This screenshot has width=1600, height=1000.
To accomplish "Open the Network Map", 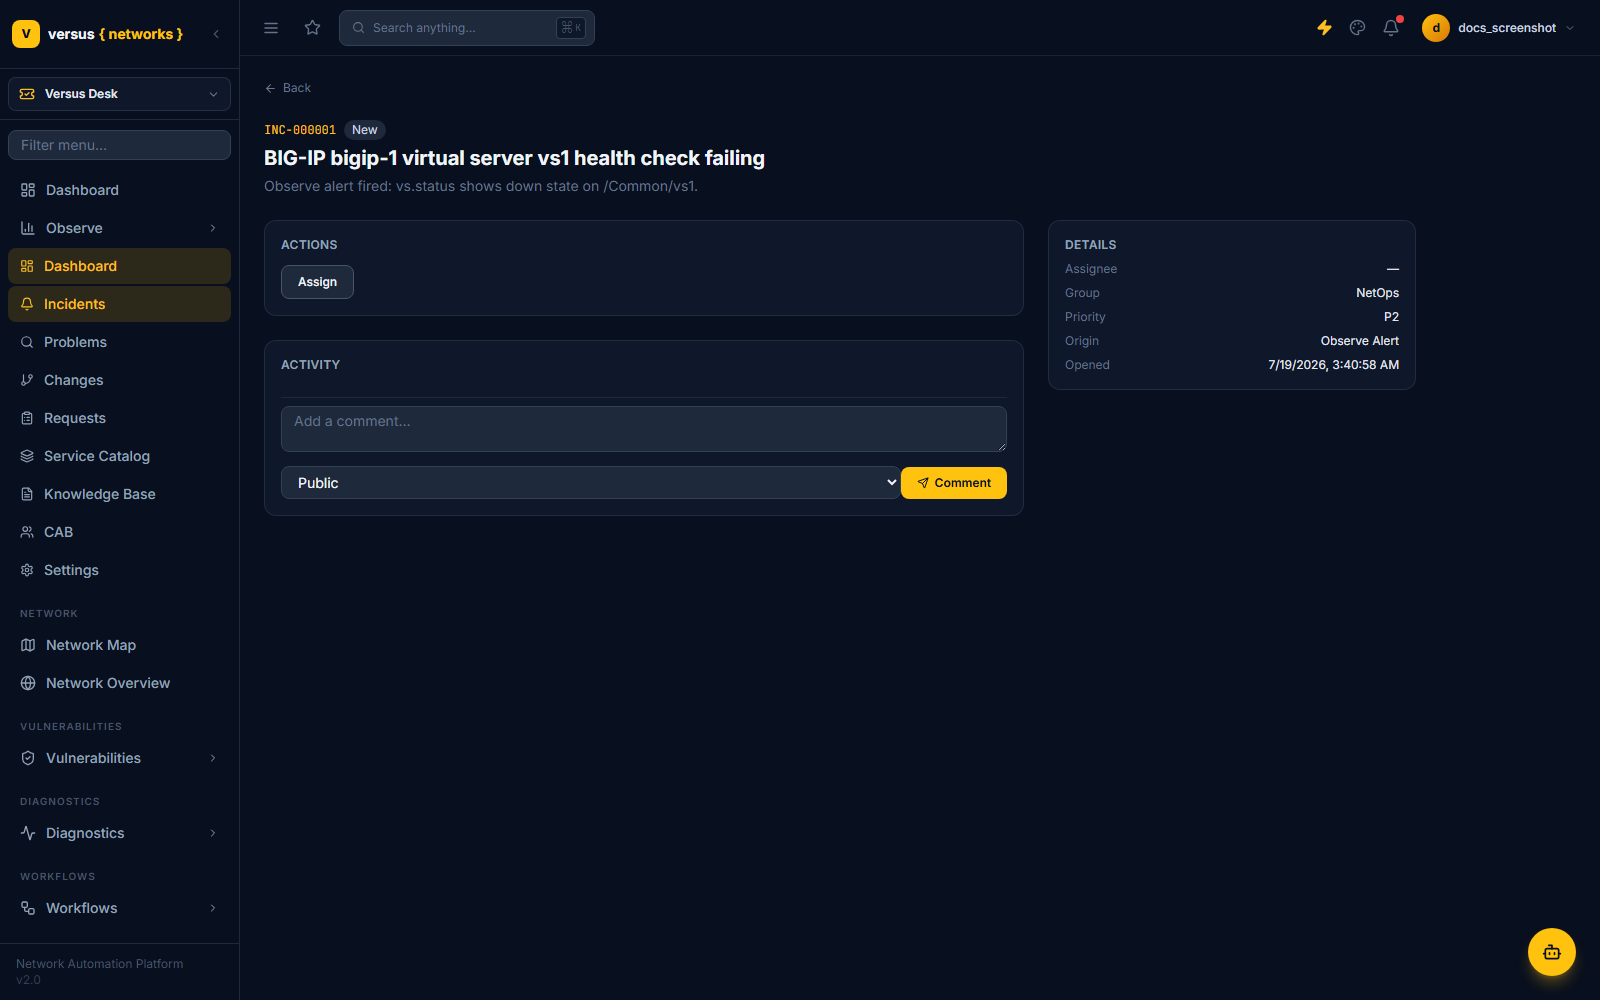I will click(x=119, y=645).
